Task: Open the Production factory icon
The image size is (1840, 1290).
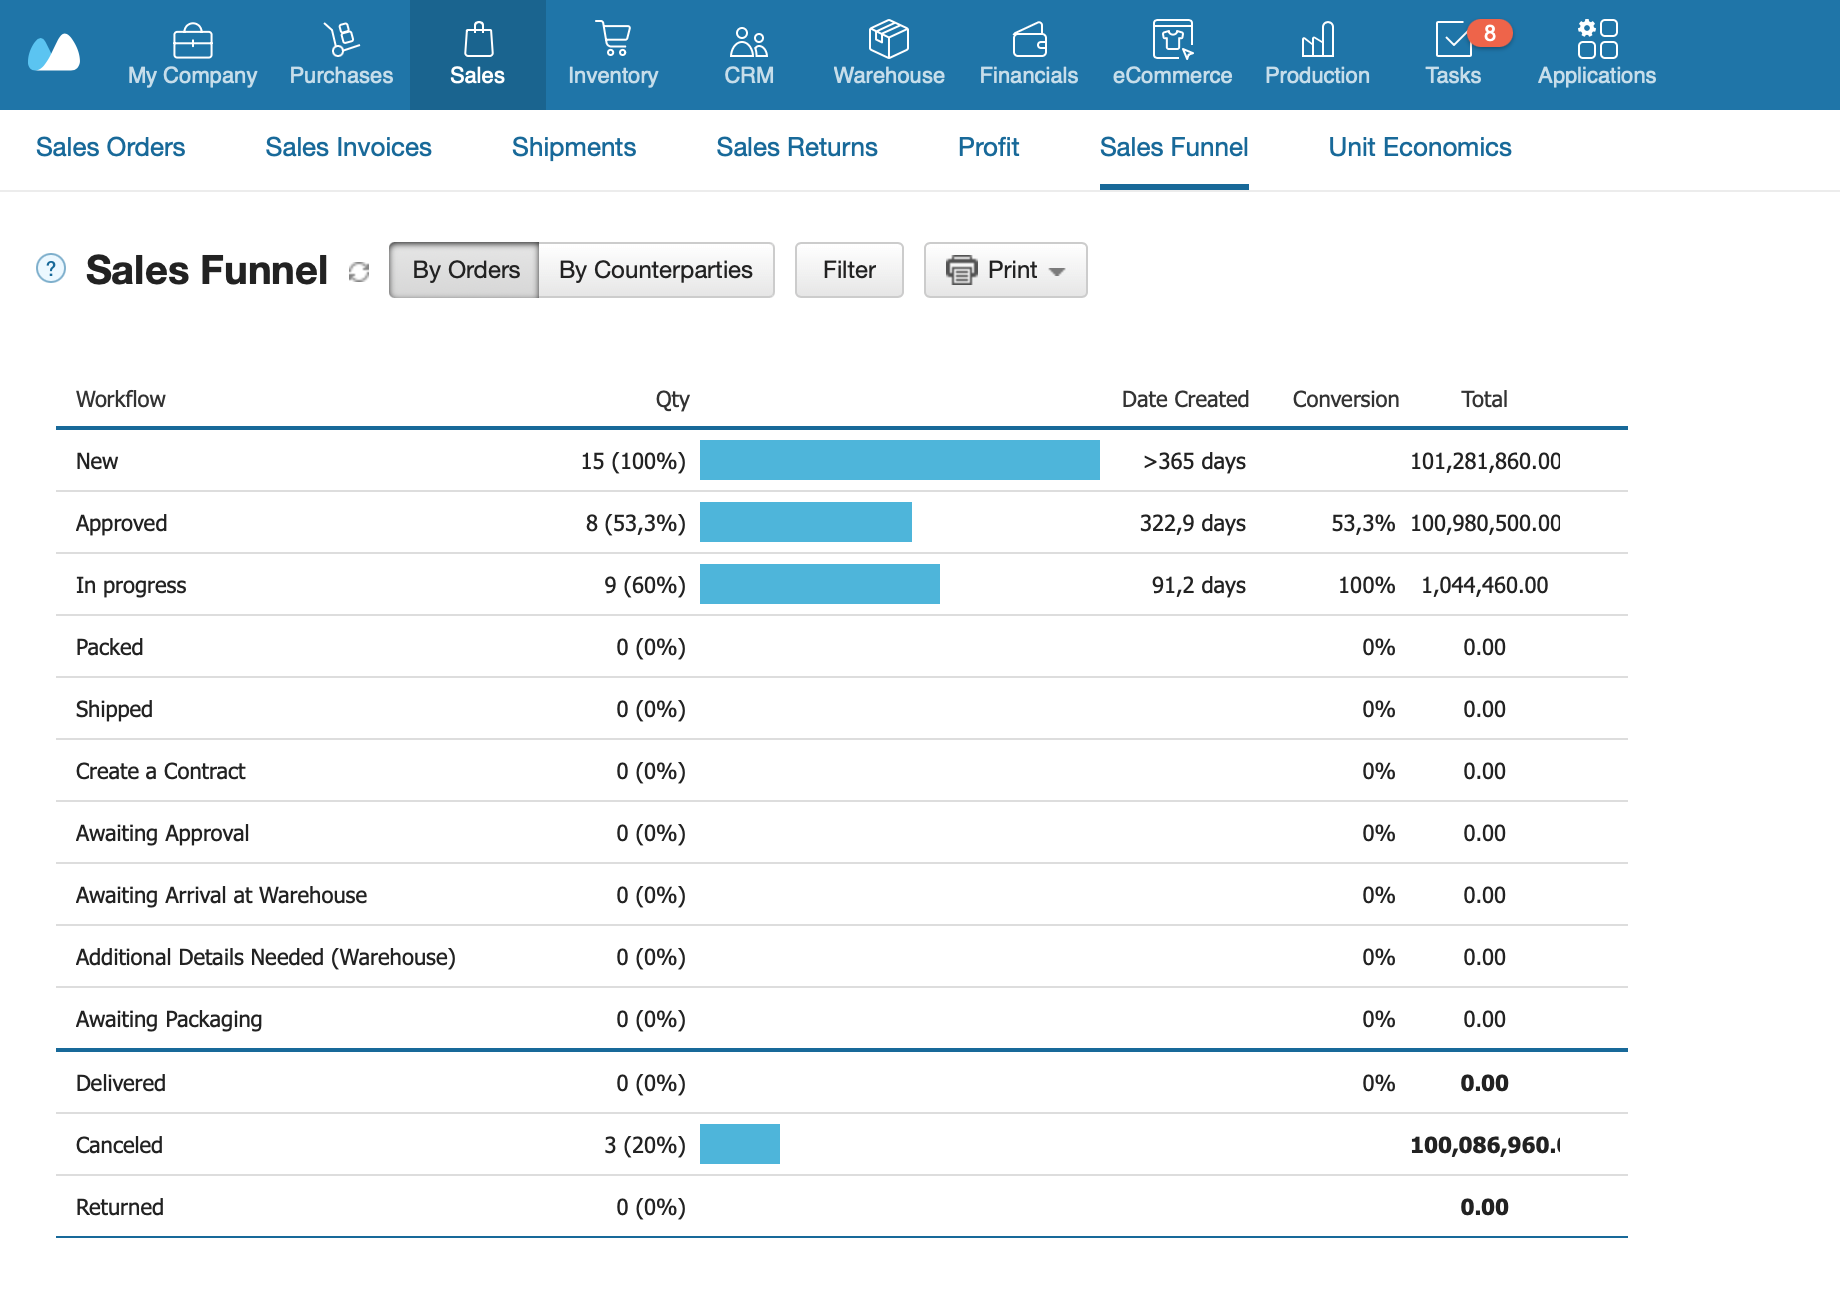Action: pos(1318,39)
